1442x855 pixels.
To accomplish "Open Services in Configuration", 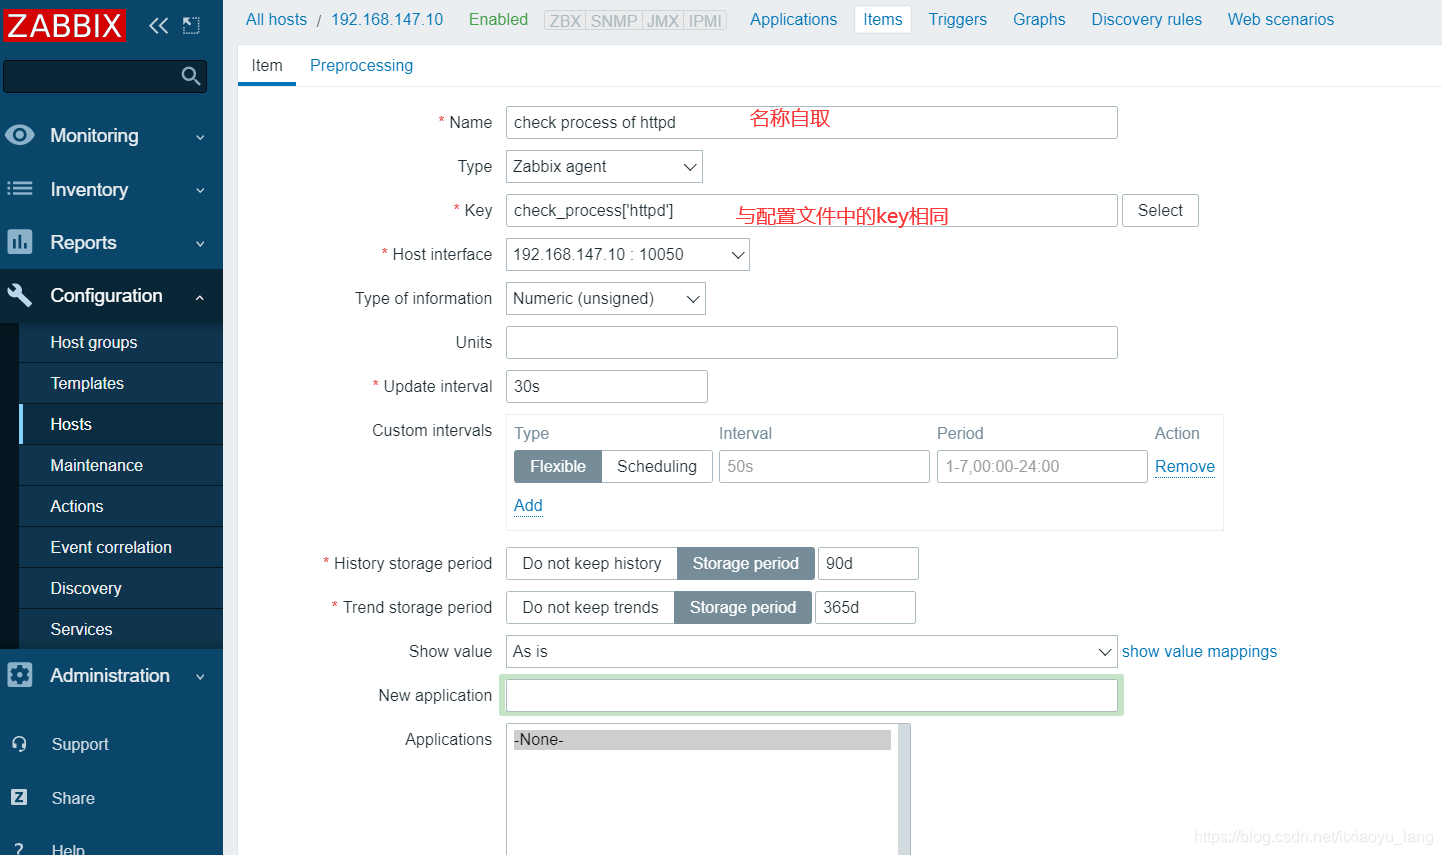I will 121,629.
